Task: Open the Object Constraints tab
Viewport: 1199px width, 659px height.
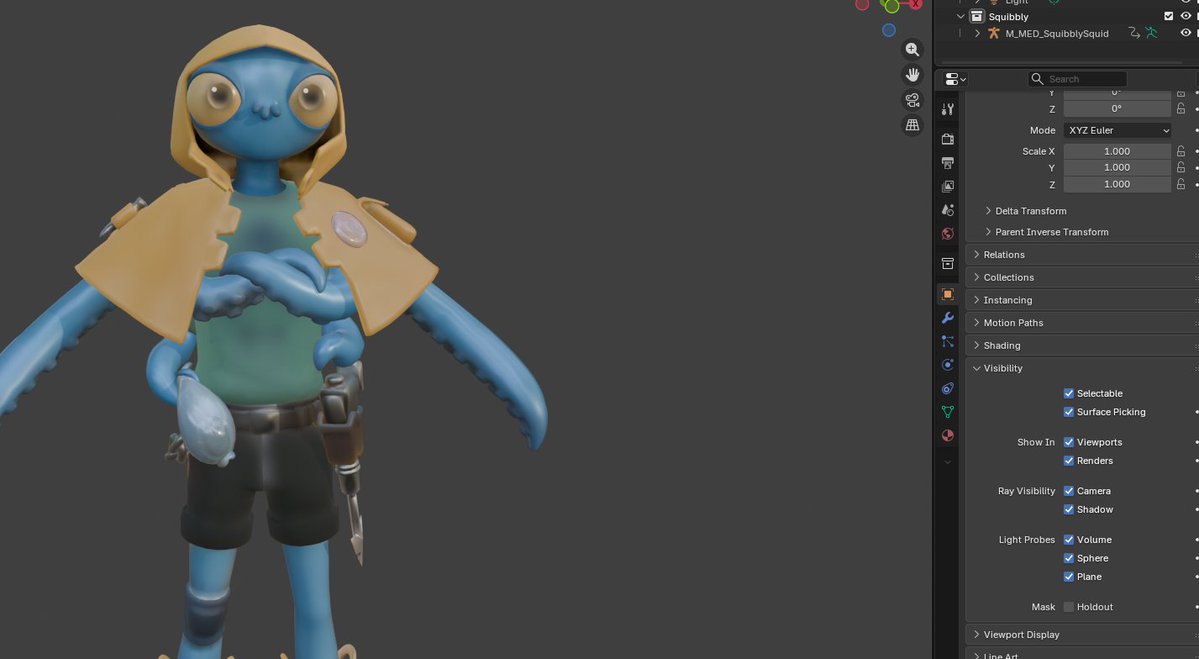Action: [947, 389]
